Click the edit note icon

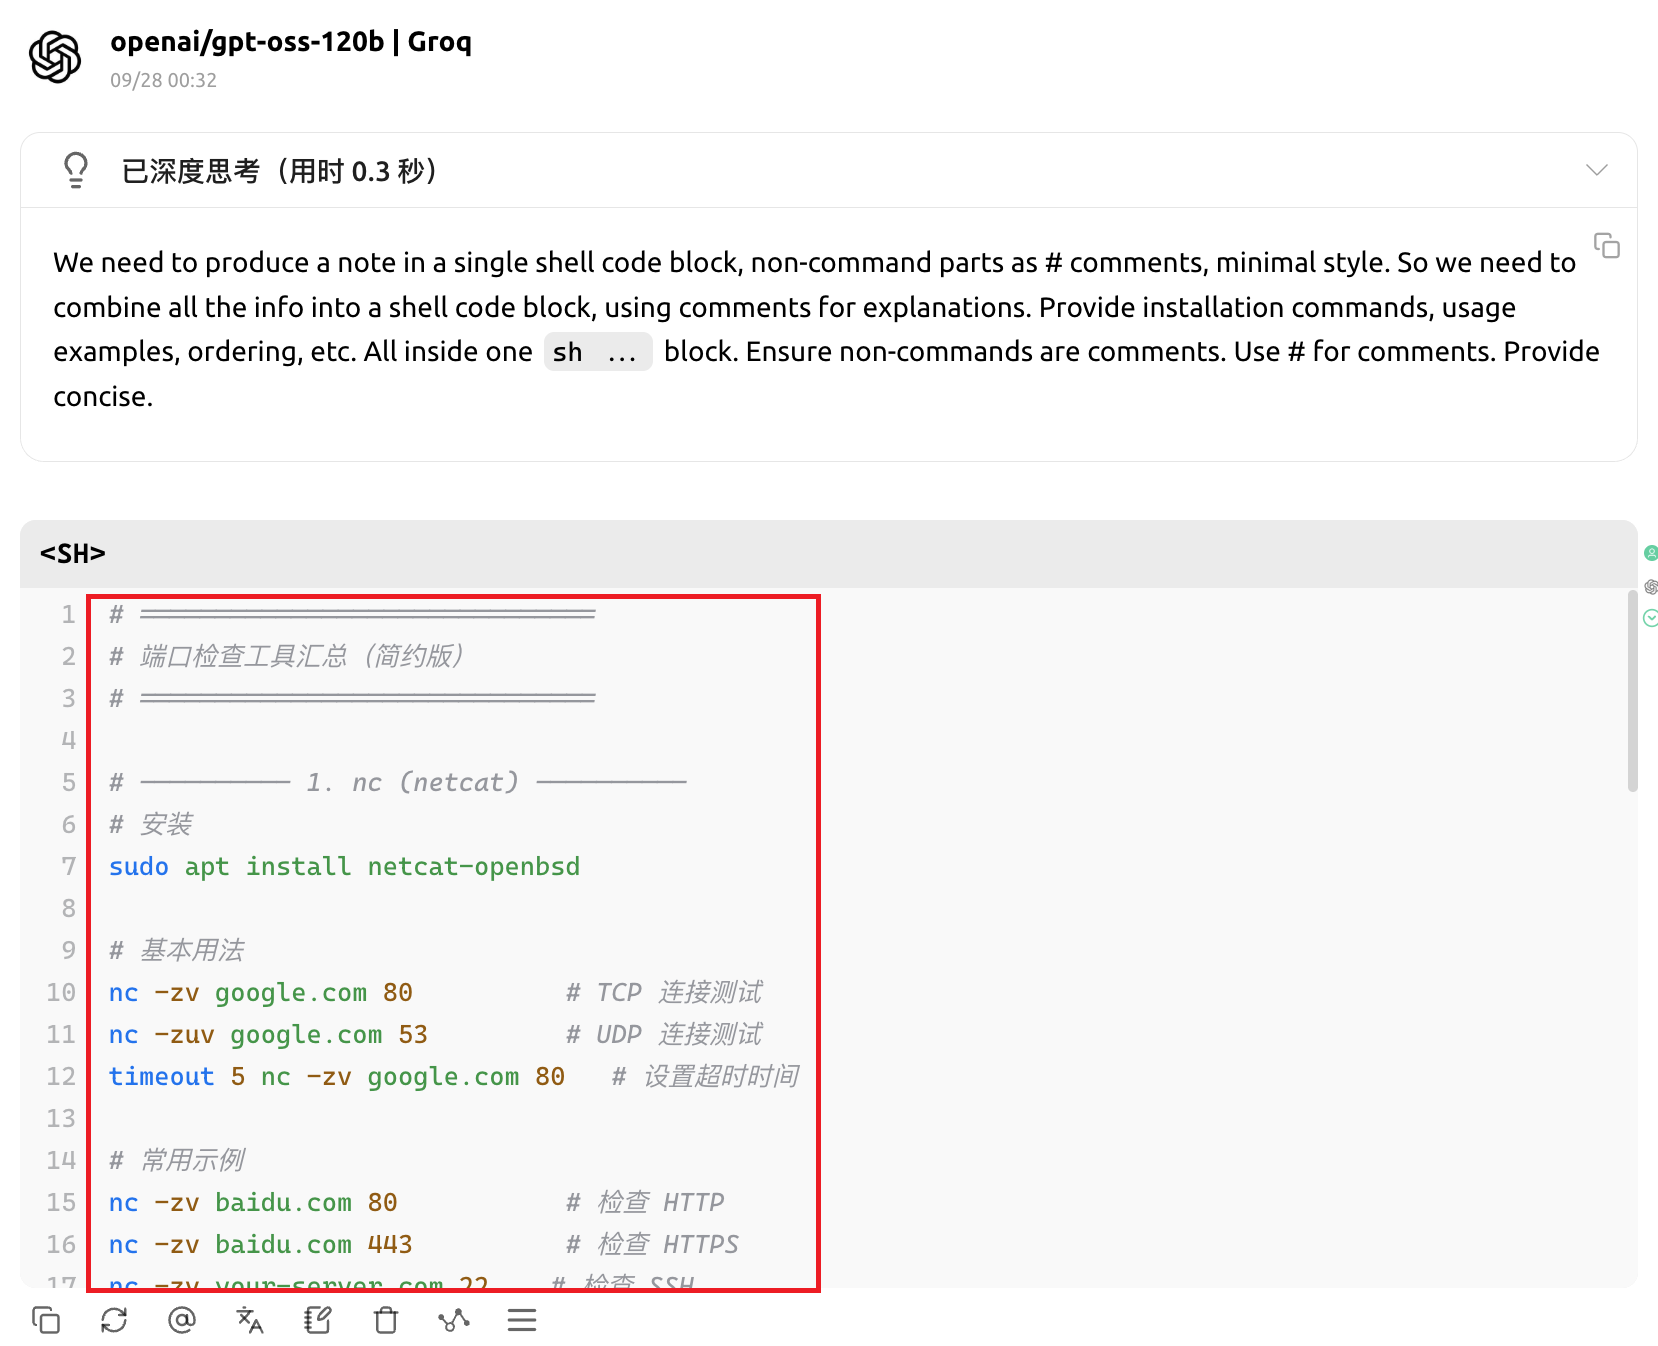pyautogui.click(x=318, y=1320)
